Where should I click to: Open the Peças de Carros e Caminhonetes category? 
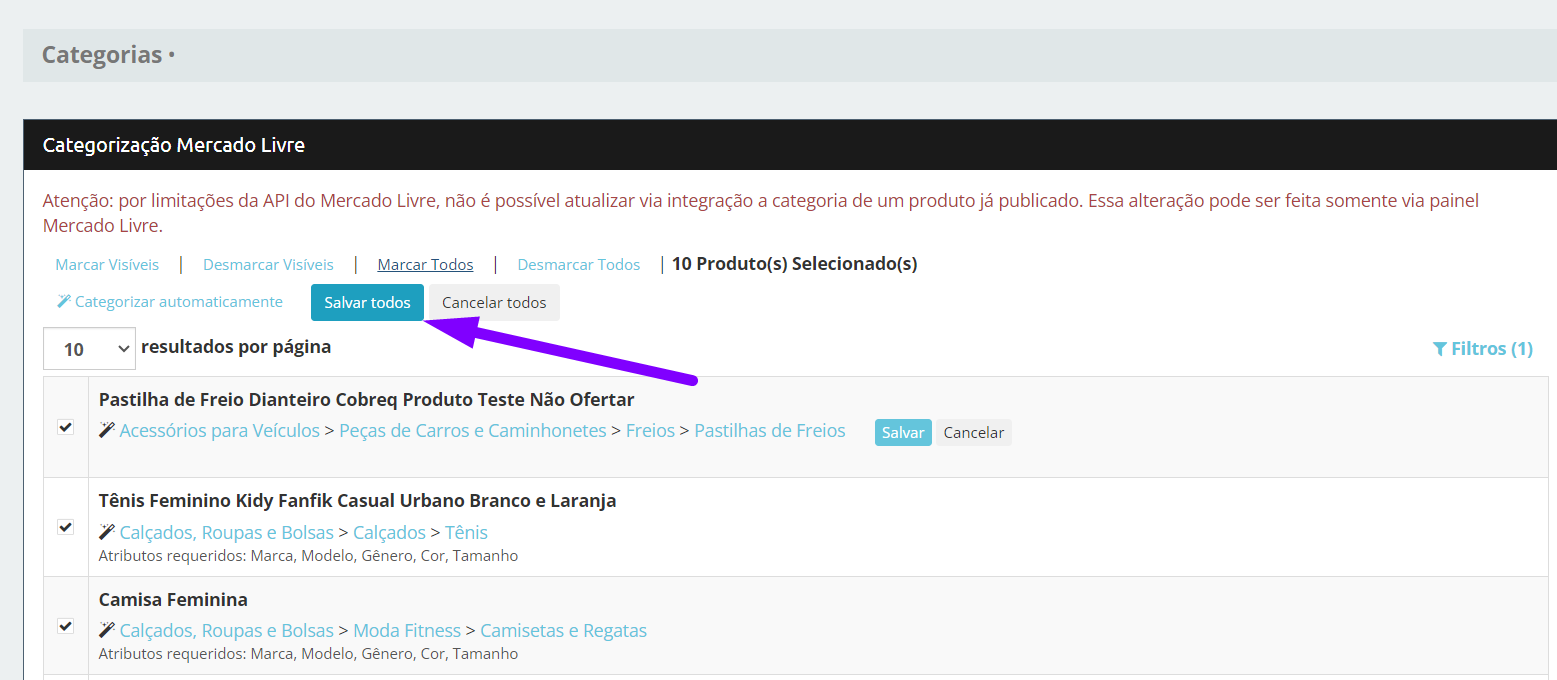tap(472, 431)
